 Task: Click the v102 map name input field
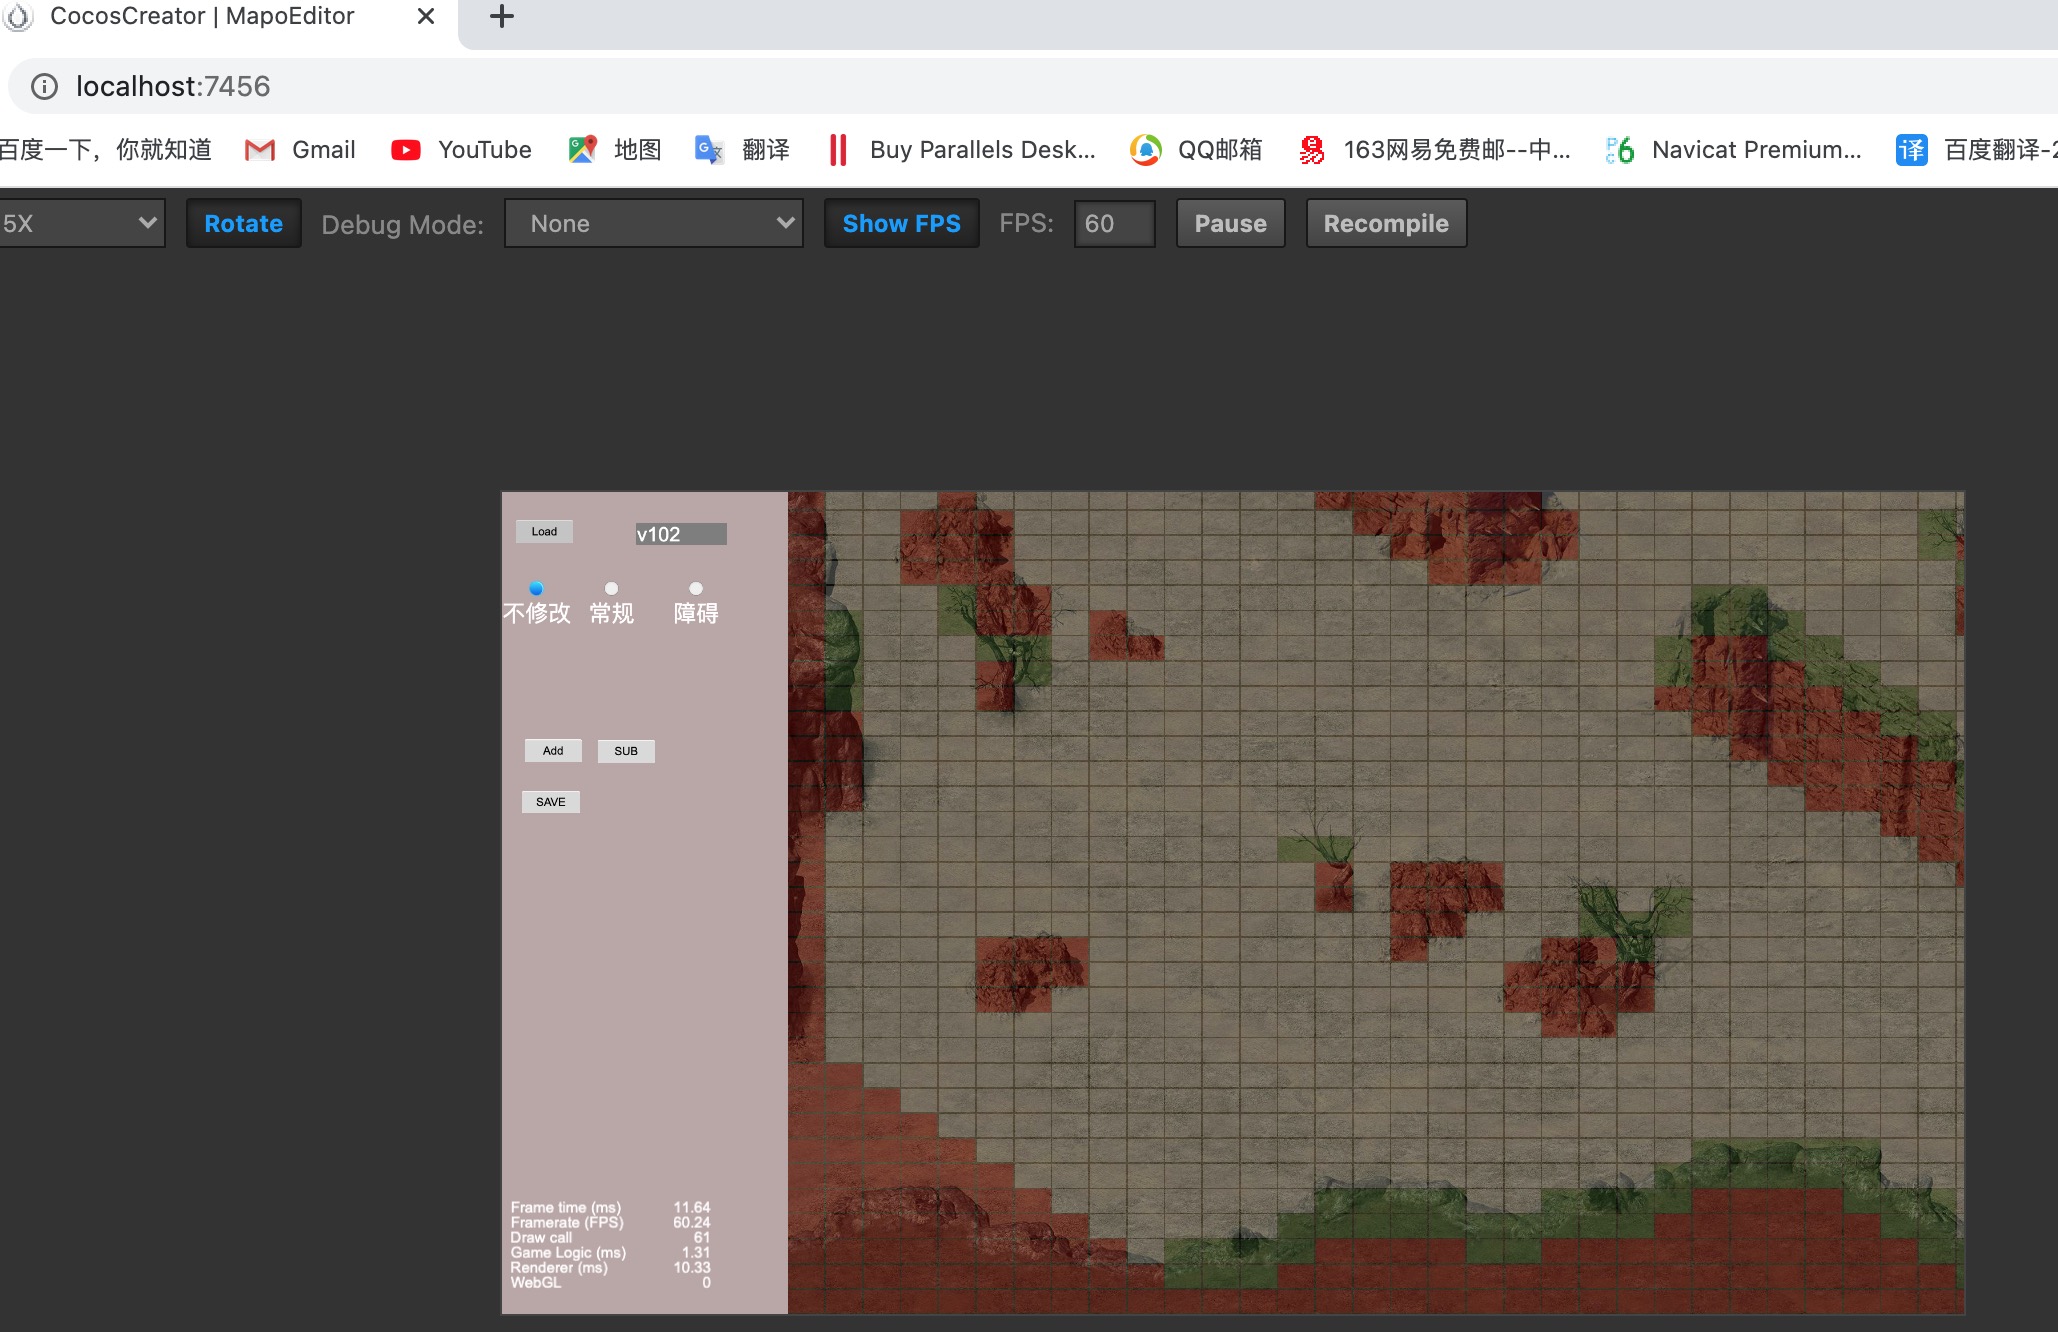click(x=681, y=534)
